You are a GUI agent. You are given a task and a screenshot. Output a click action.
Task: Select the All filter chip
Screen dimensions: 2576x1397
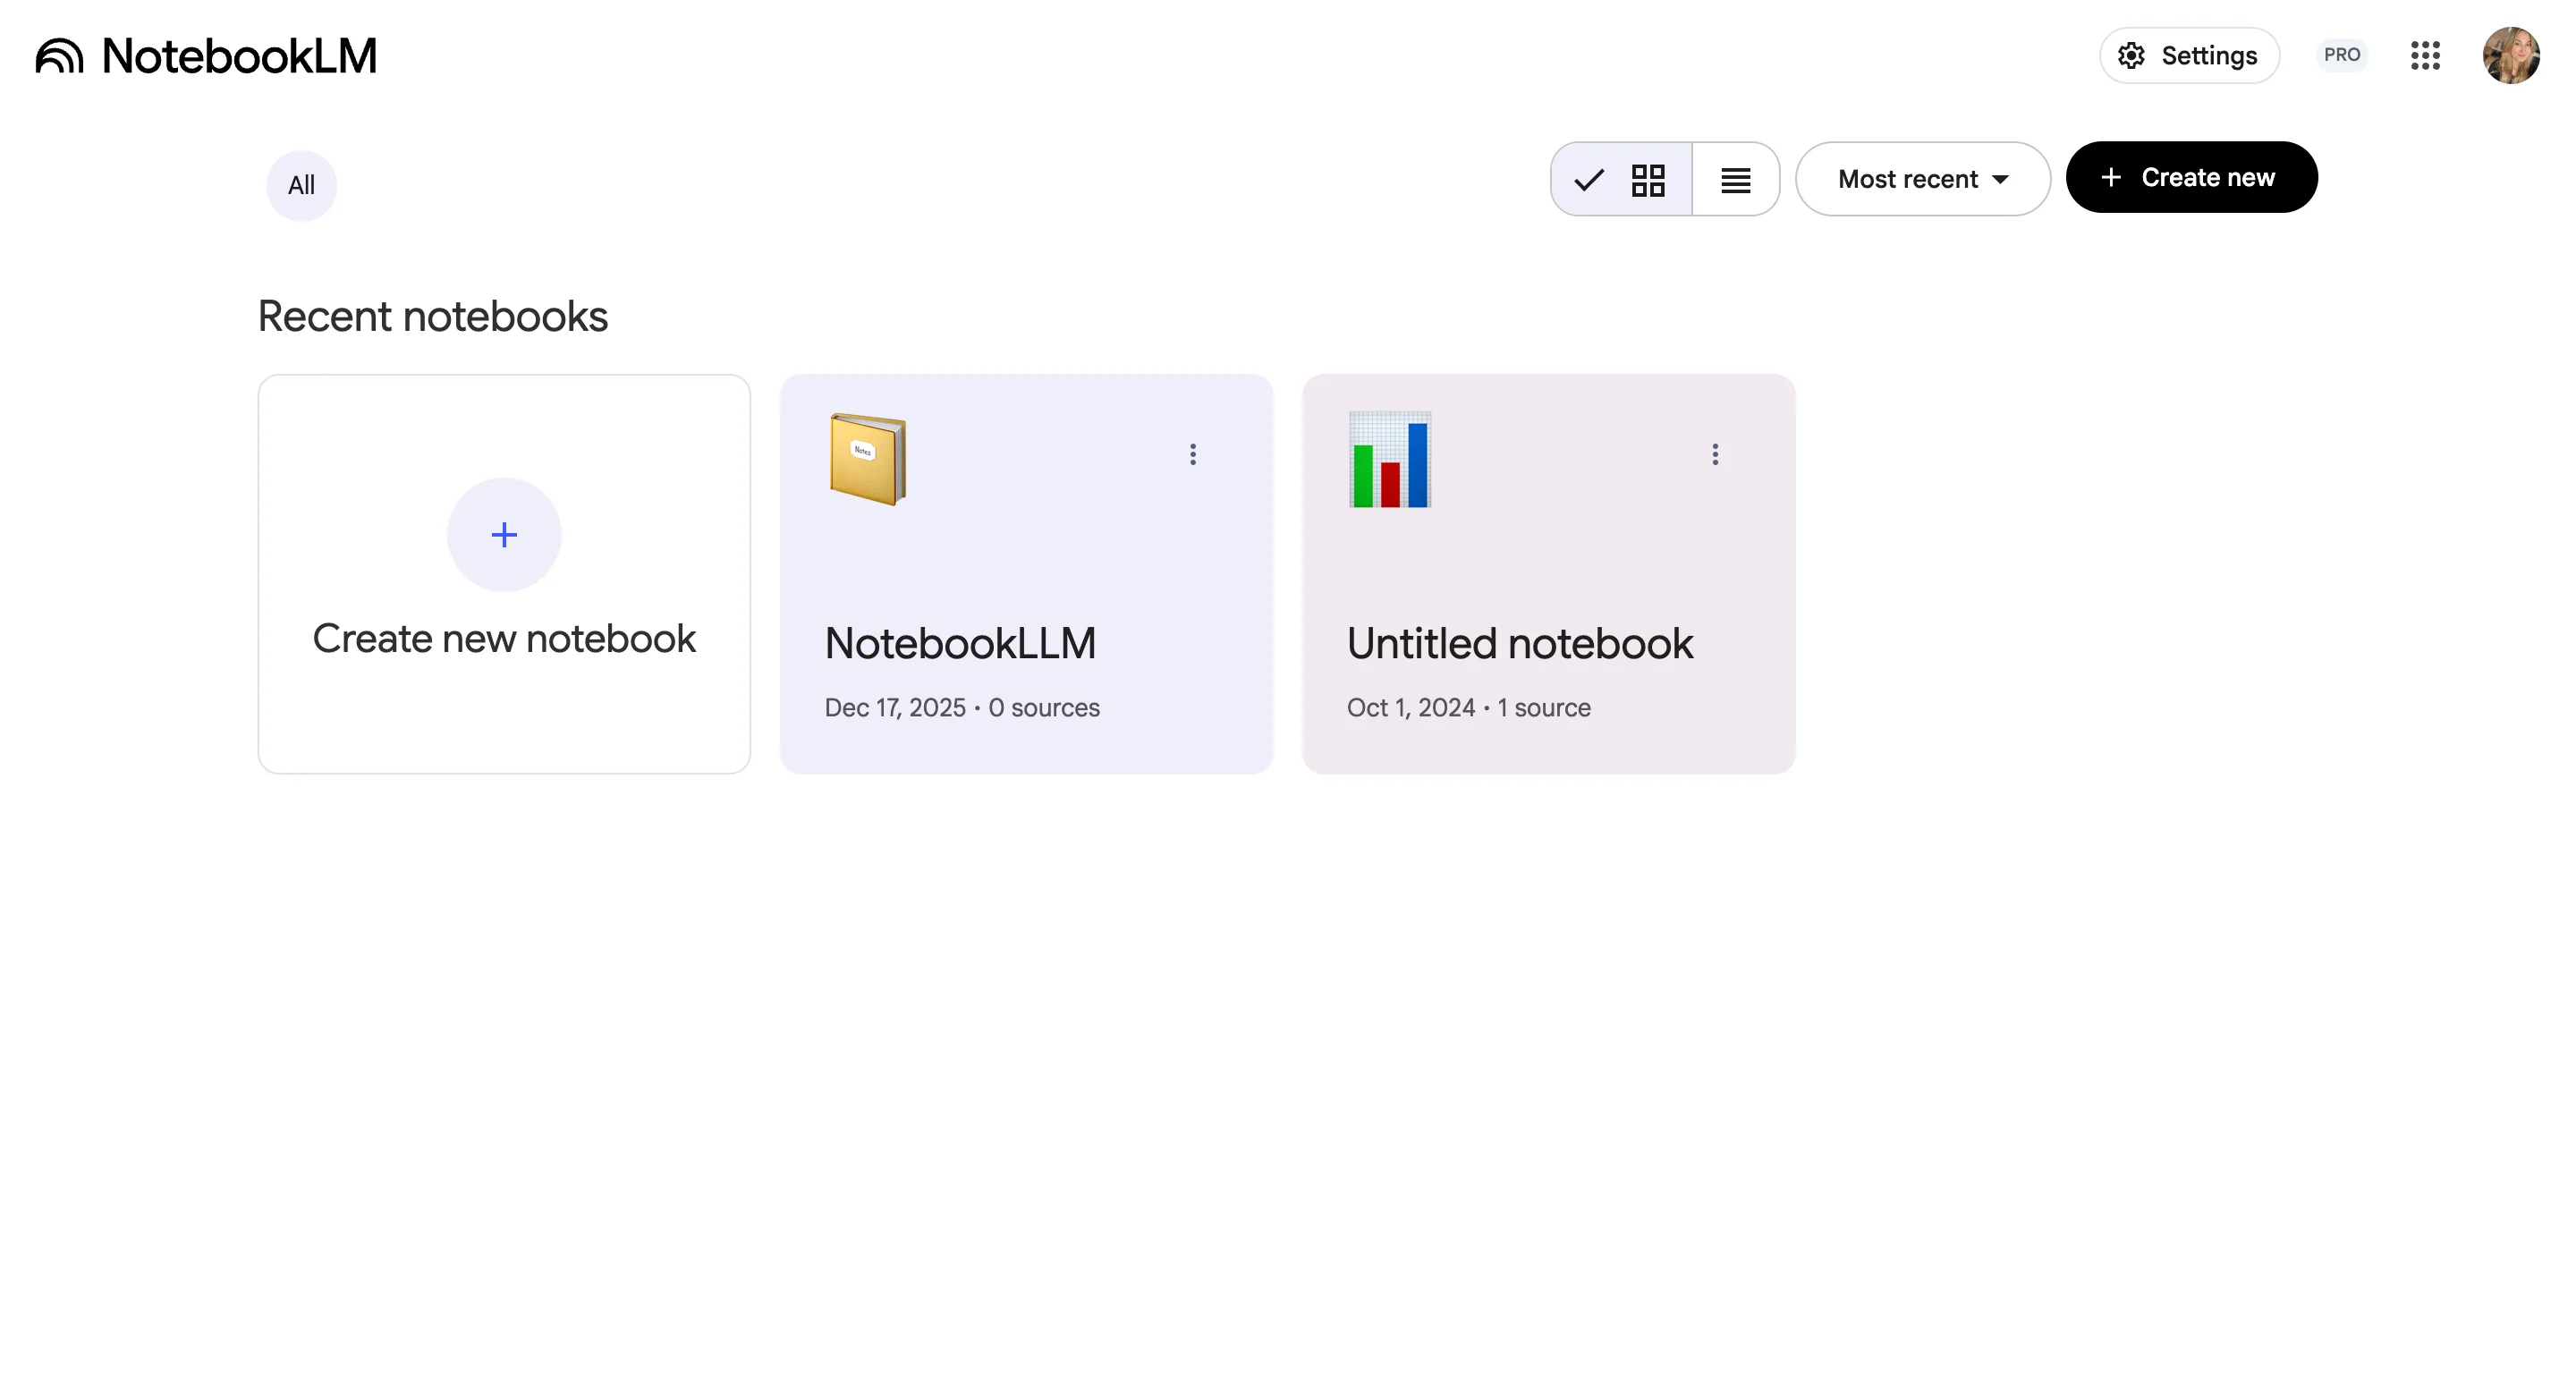(x=300, y=184)
